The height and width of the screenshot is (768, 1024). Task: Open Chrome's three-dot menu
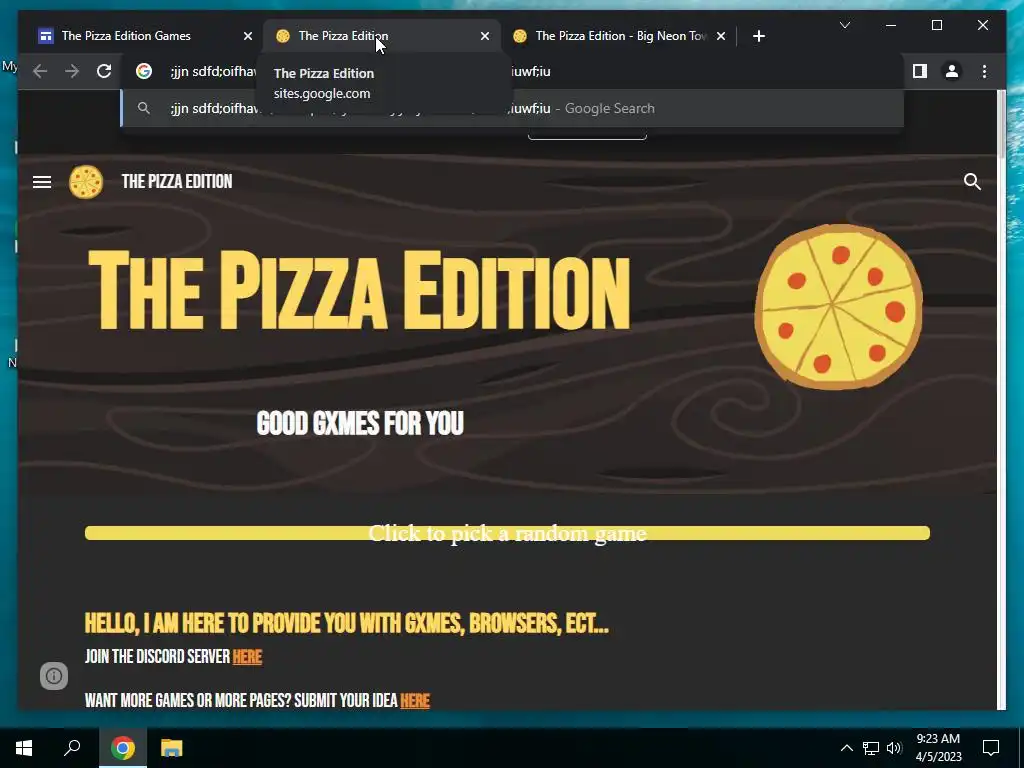[984, 71]
